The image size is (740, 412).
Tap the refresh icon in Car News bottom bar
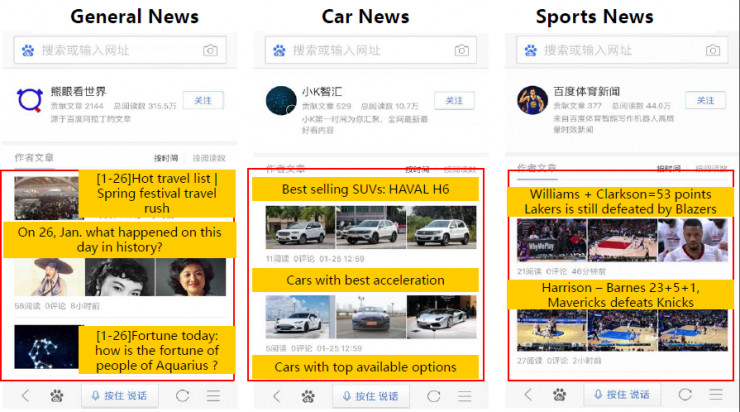[433, 396]
